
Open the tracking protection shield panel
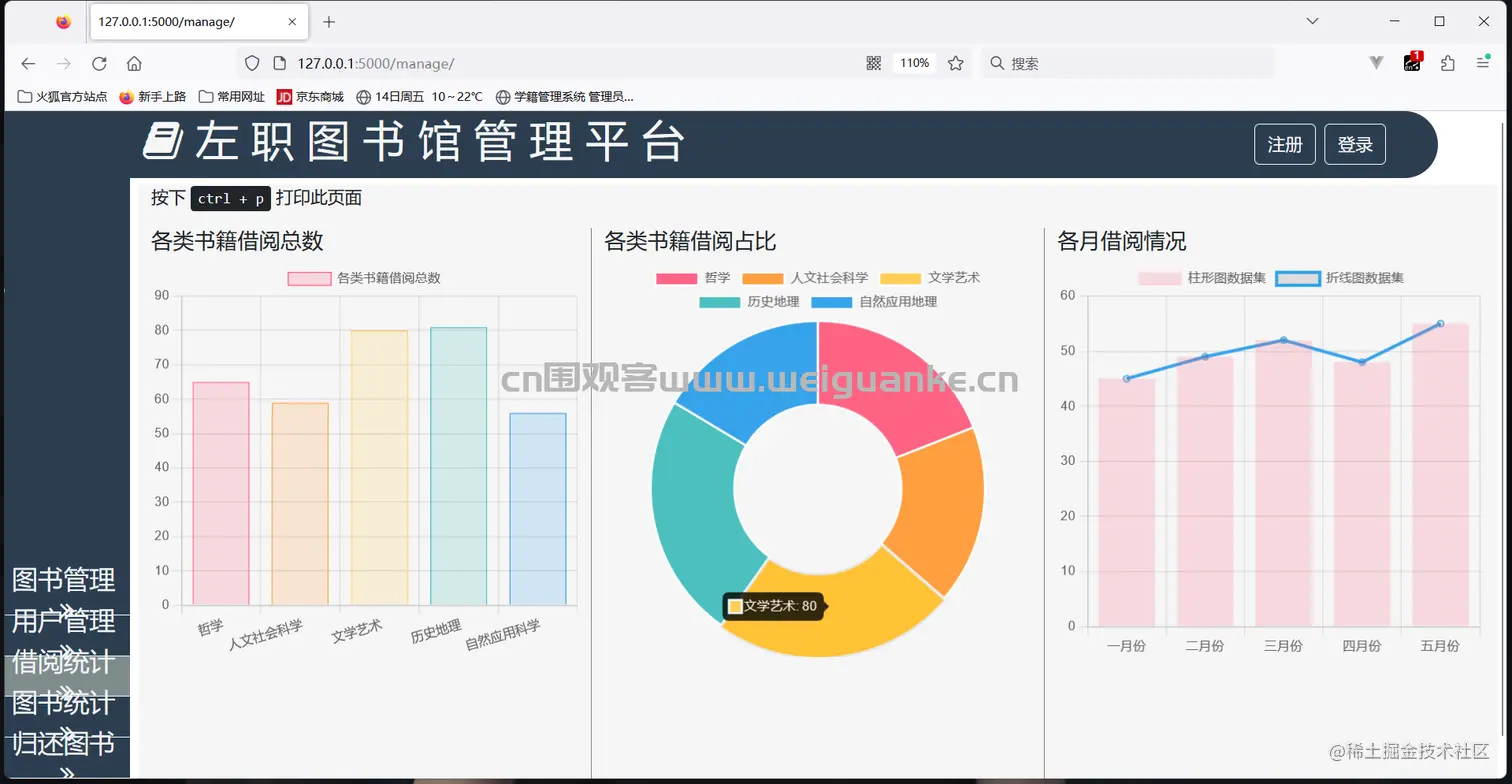tap(253, 63)
